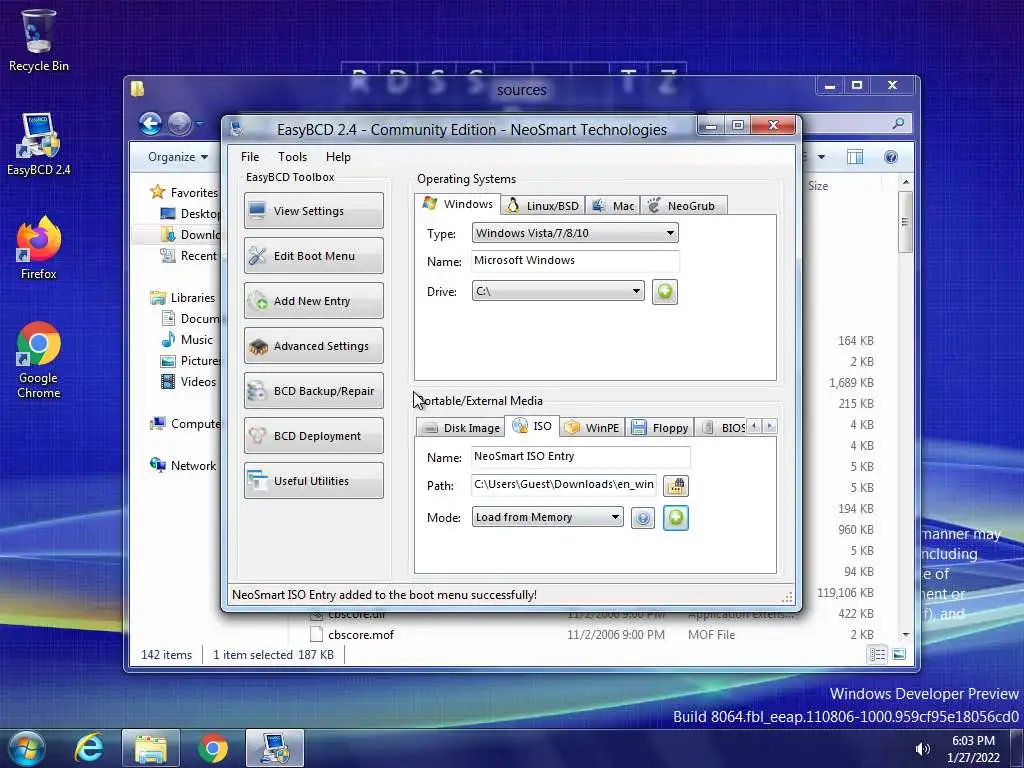Switch to the Floppy tab
Viewport: 1024px width, 768px height.
tap(660, 428)
